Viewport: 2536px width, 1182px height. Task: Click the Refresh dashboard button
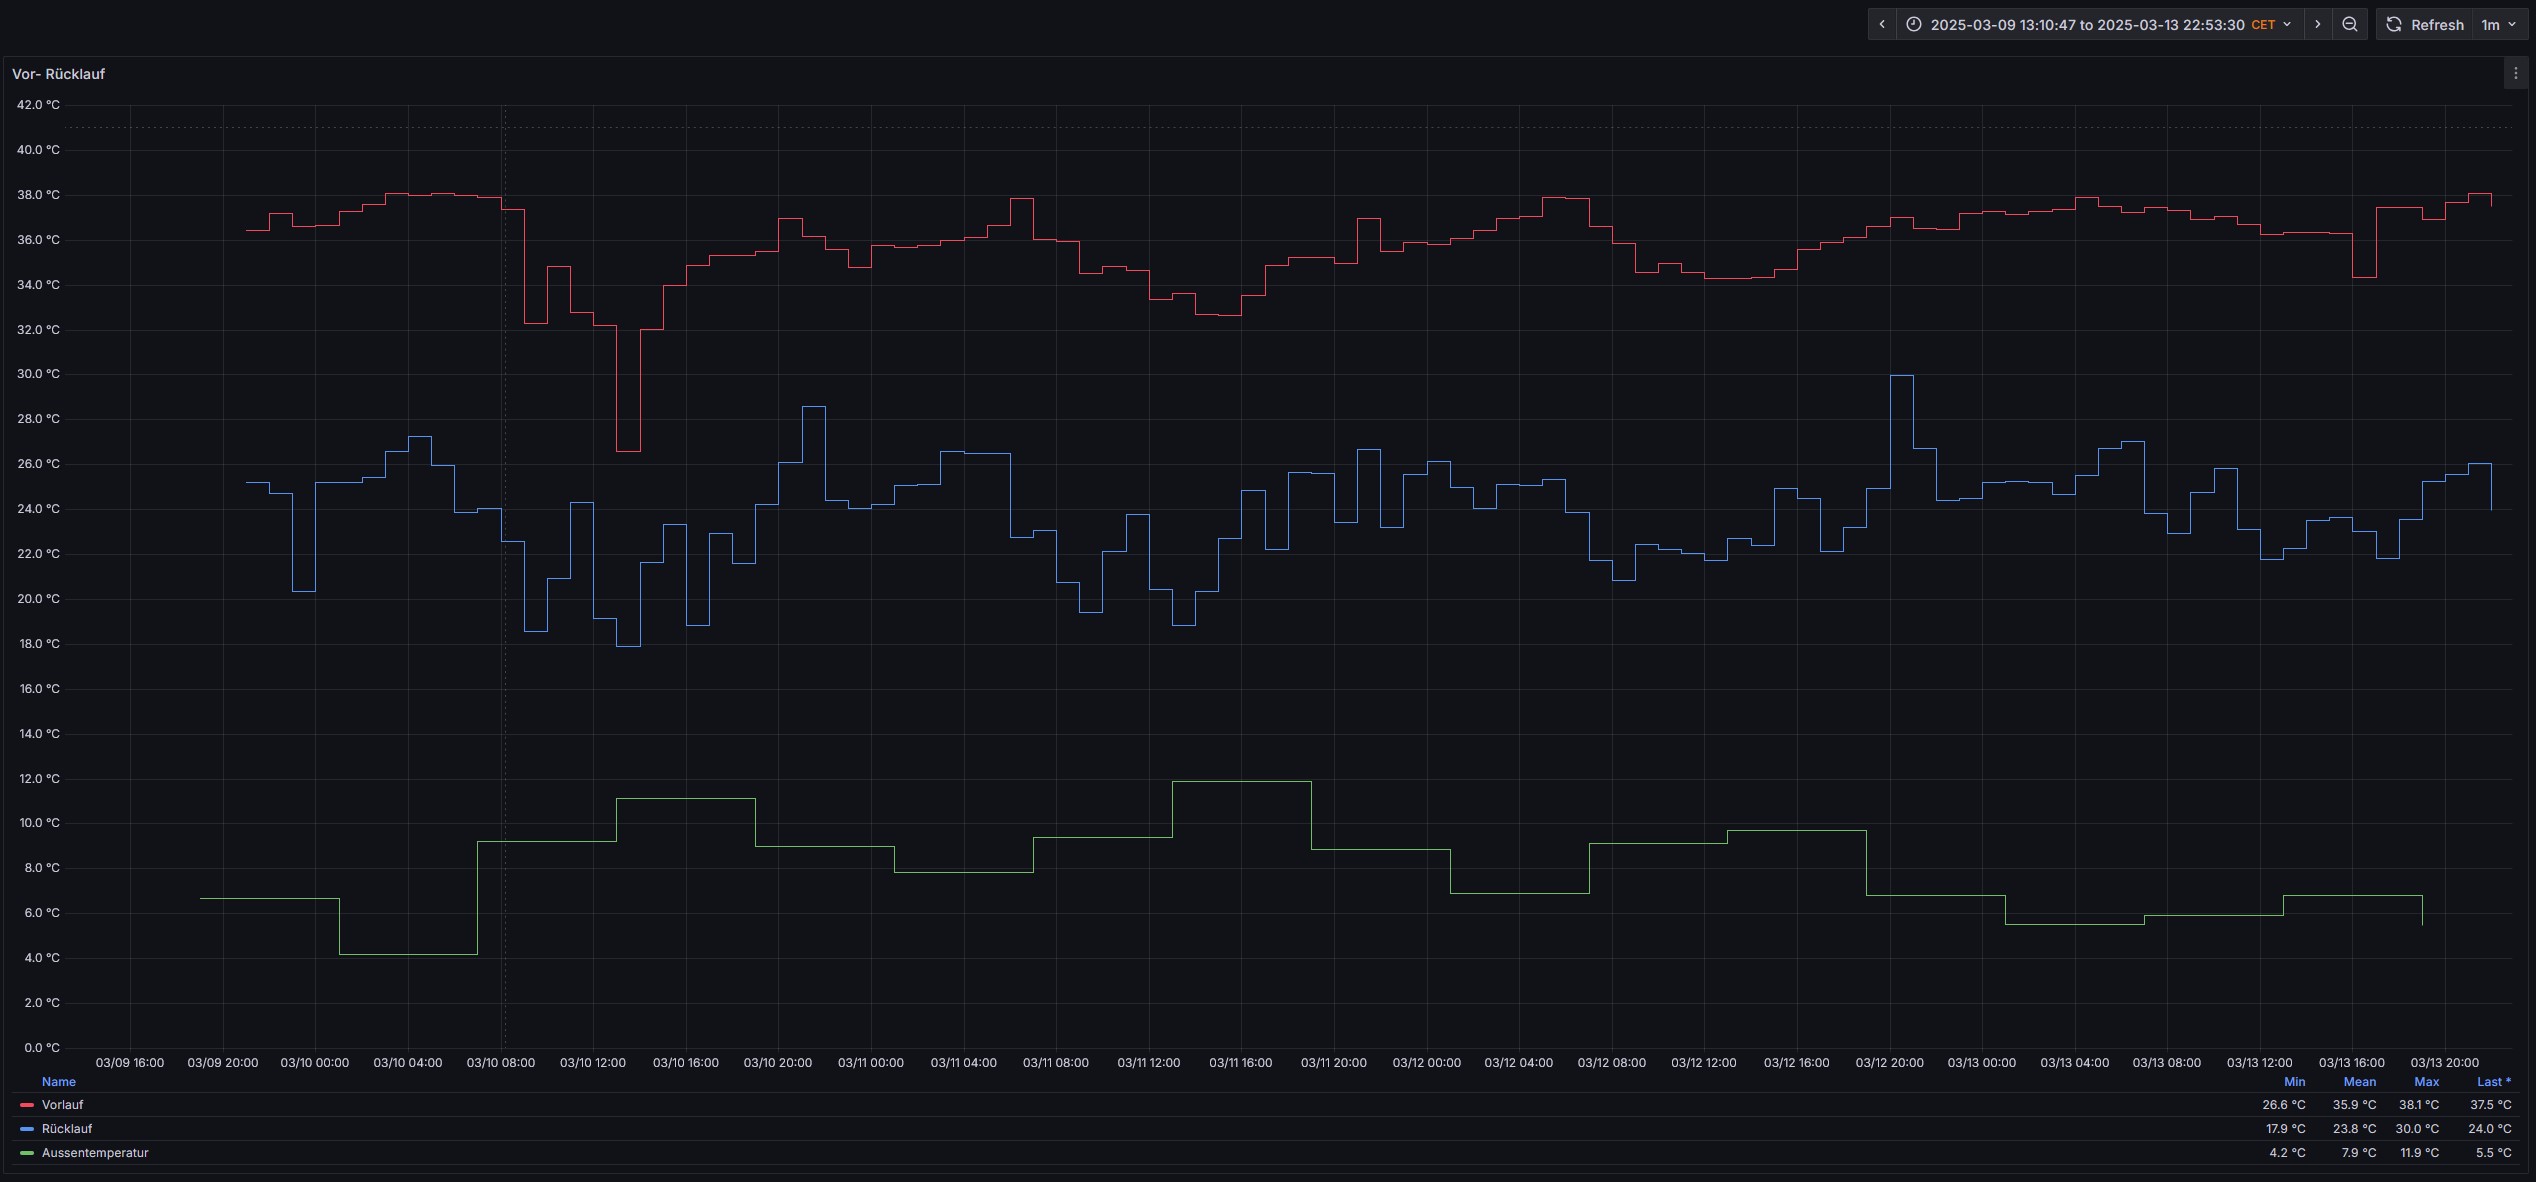[2425, 25]
